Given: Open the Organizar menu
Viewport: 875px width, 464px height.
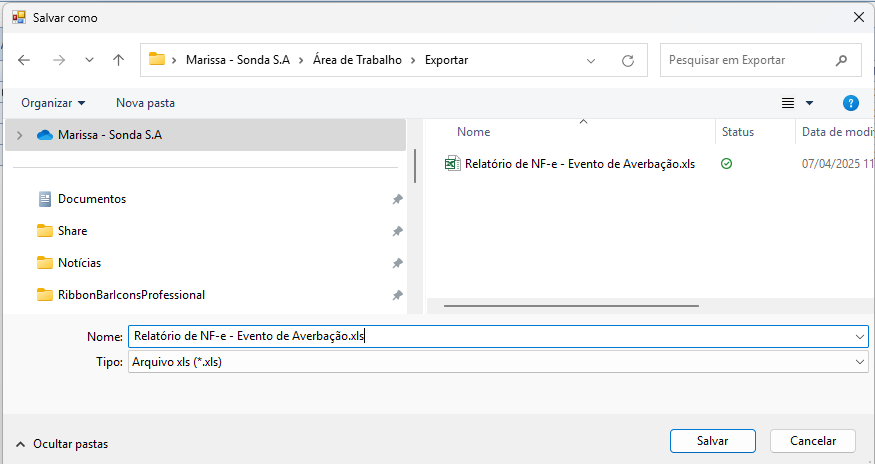Looking at the screenshot, I should [53, 103].
